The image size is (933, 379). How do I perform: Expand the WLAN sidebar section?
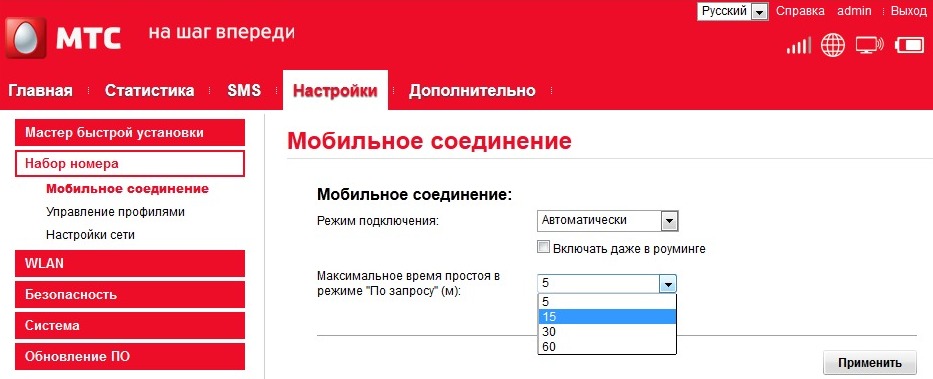(x=130, y=264)
